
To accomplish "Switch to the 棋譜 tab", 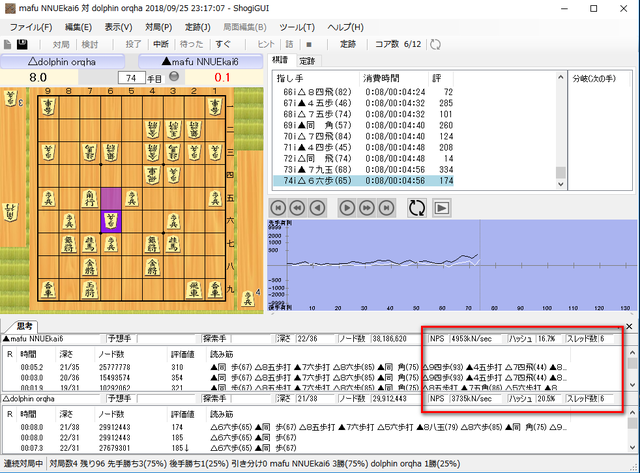I will point(280,60).
